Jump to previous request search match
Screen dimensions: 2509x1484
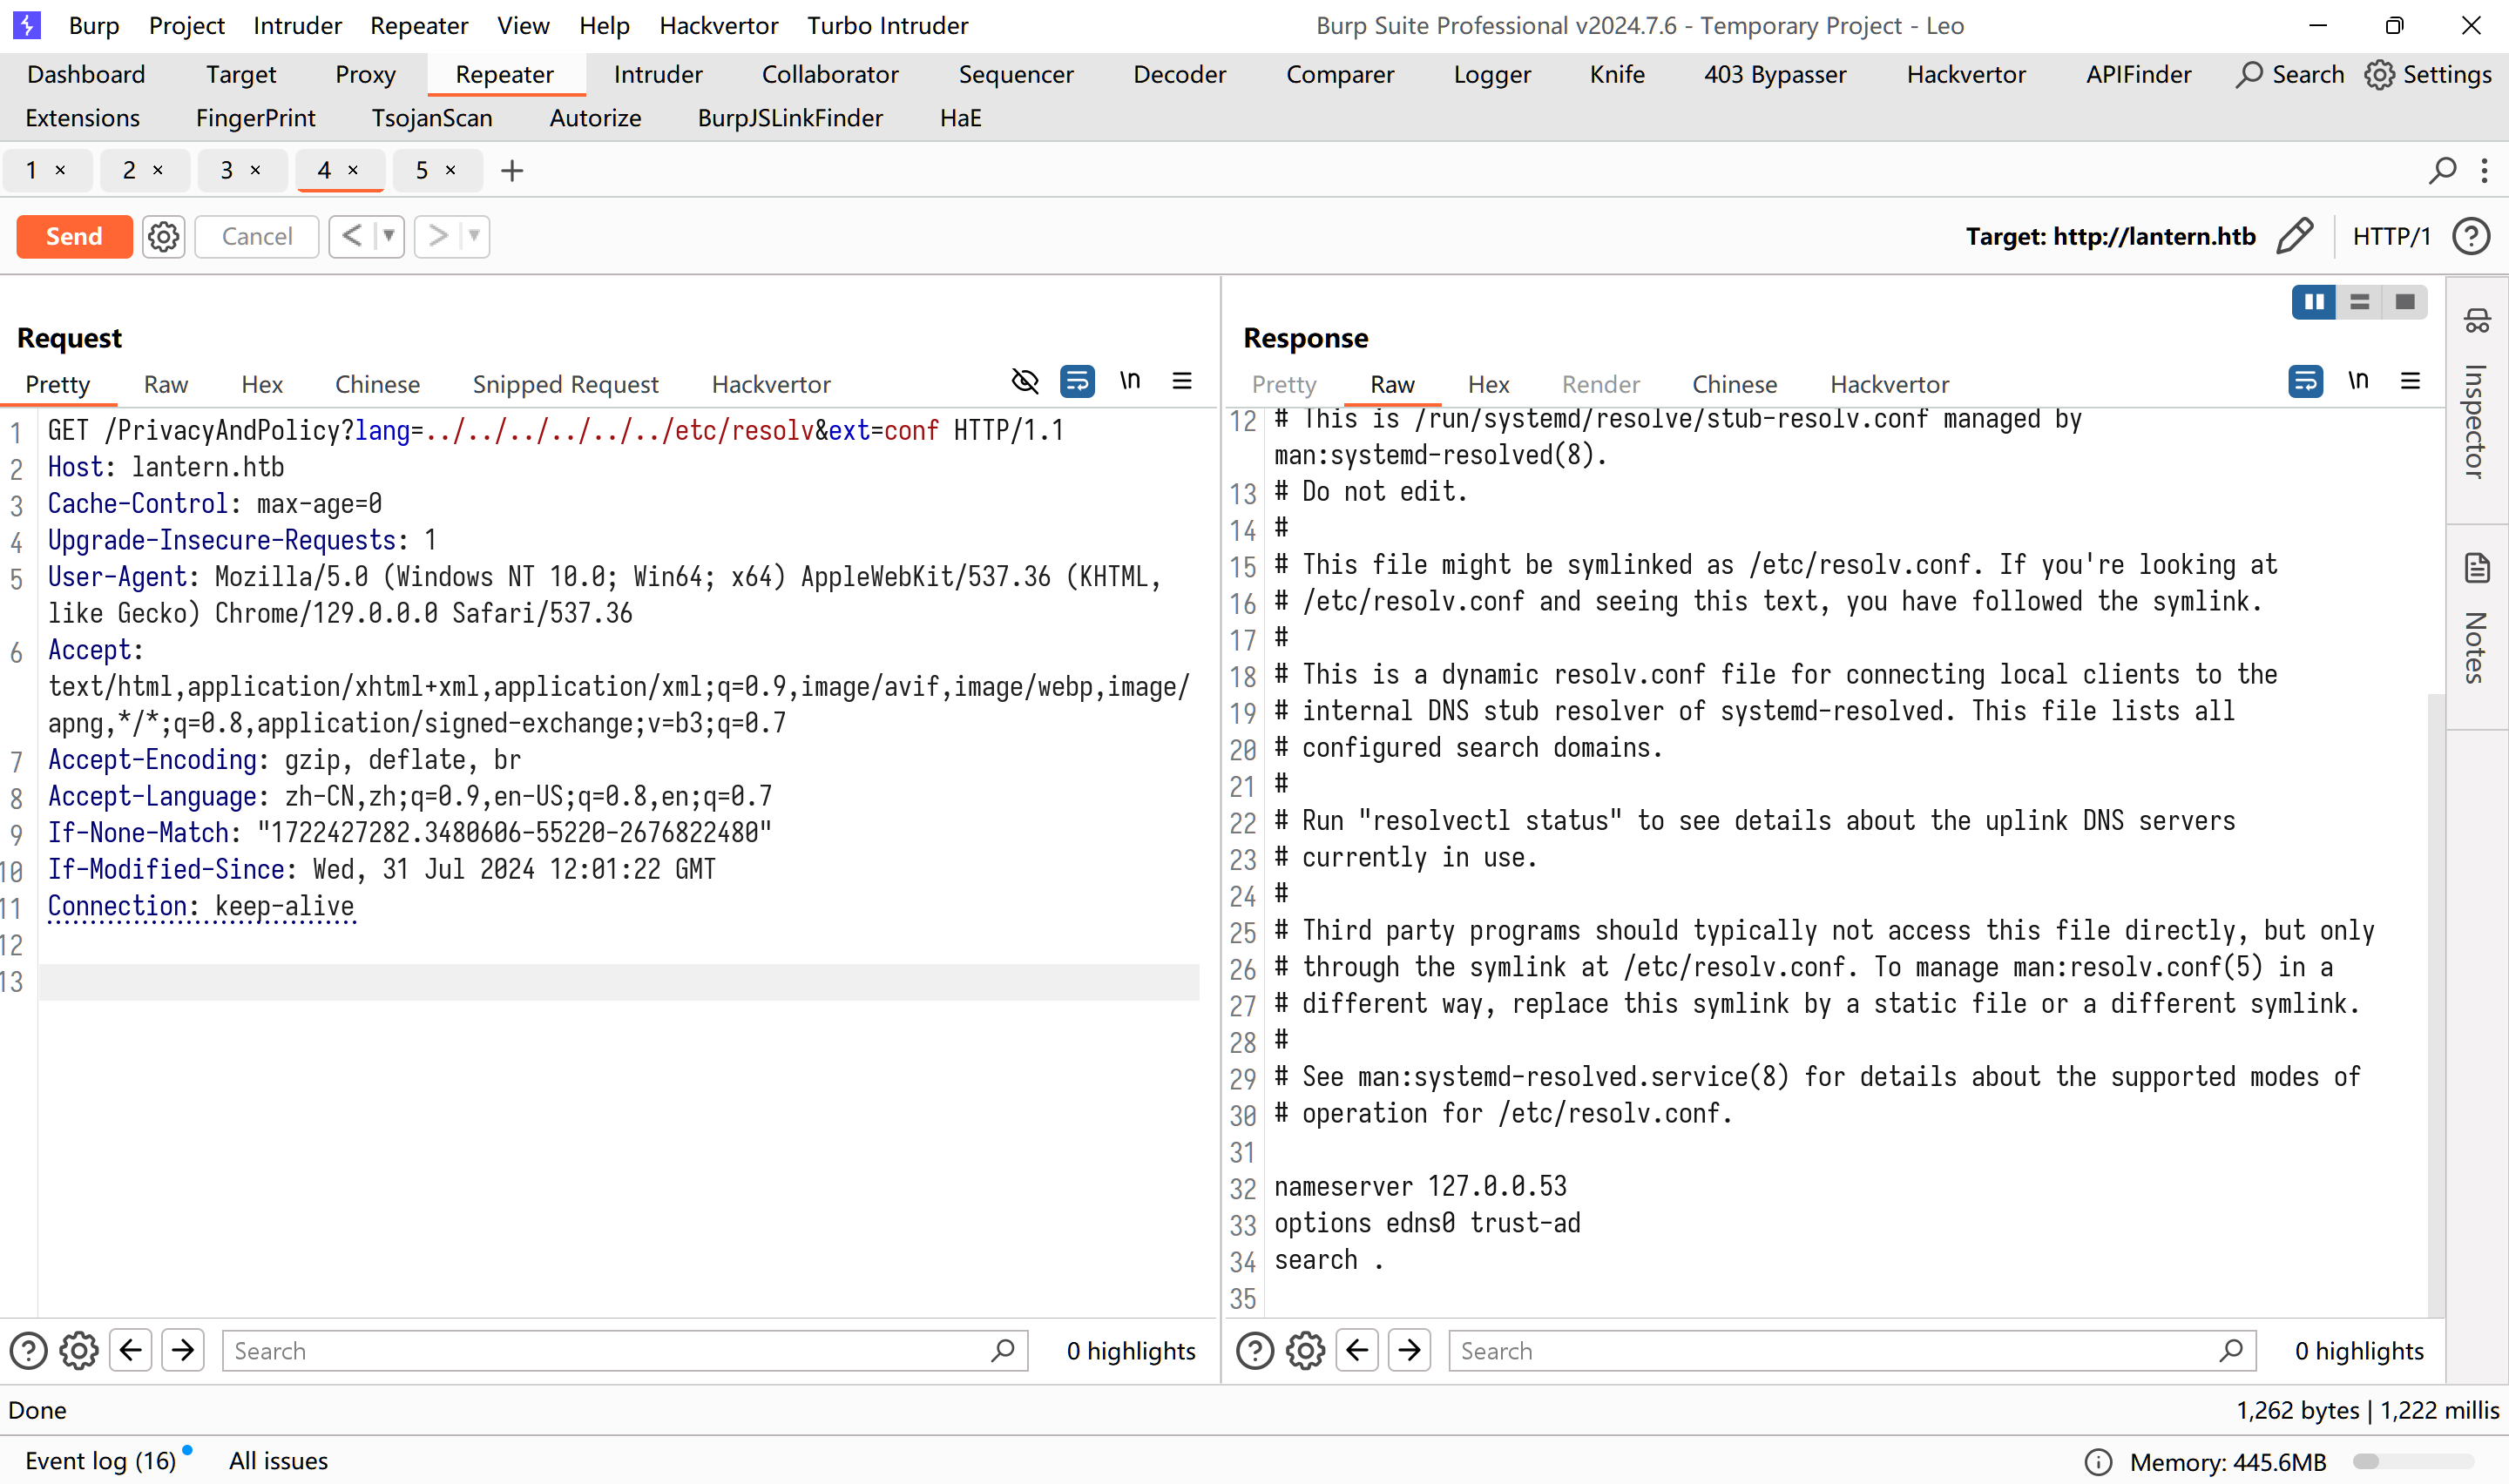pyautogui.click(x=131, y=1351)
